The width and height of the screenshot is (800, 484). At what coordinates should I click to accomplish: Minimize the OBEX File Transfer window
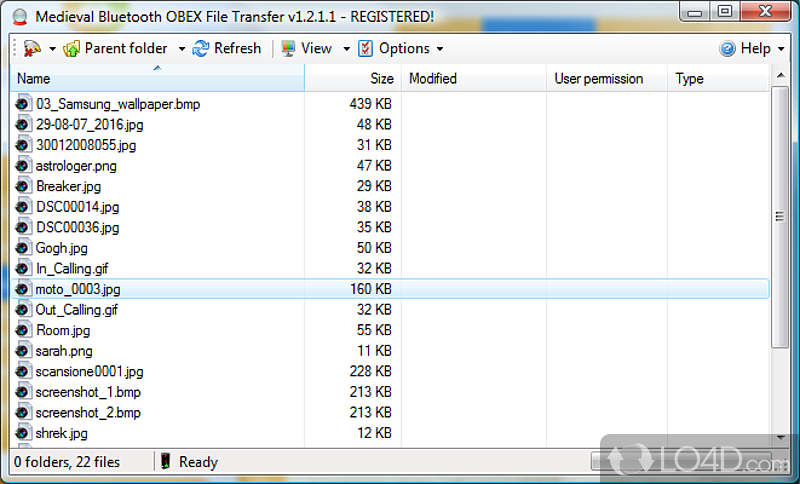tap(695, 11)
